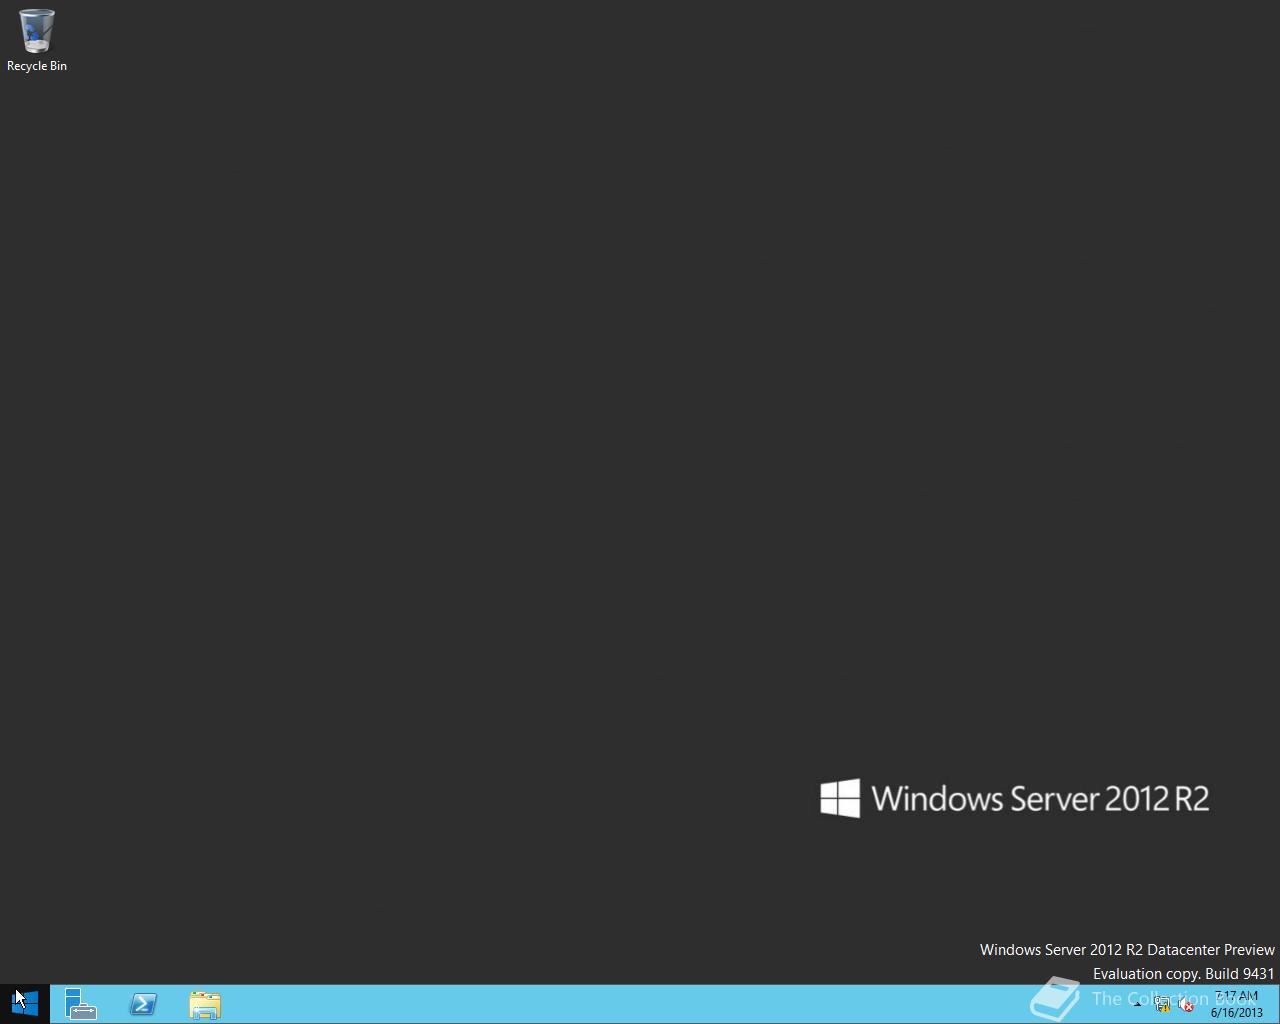Show hidden icons in system tray
Screen dimensions: 1280x1024
tap(1137, 1005)
